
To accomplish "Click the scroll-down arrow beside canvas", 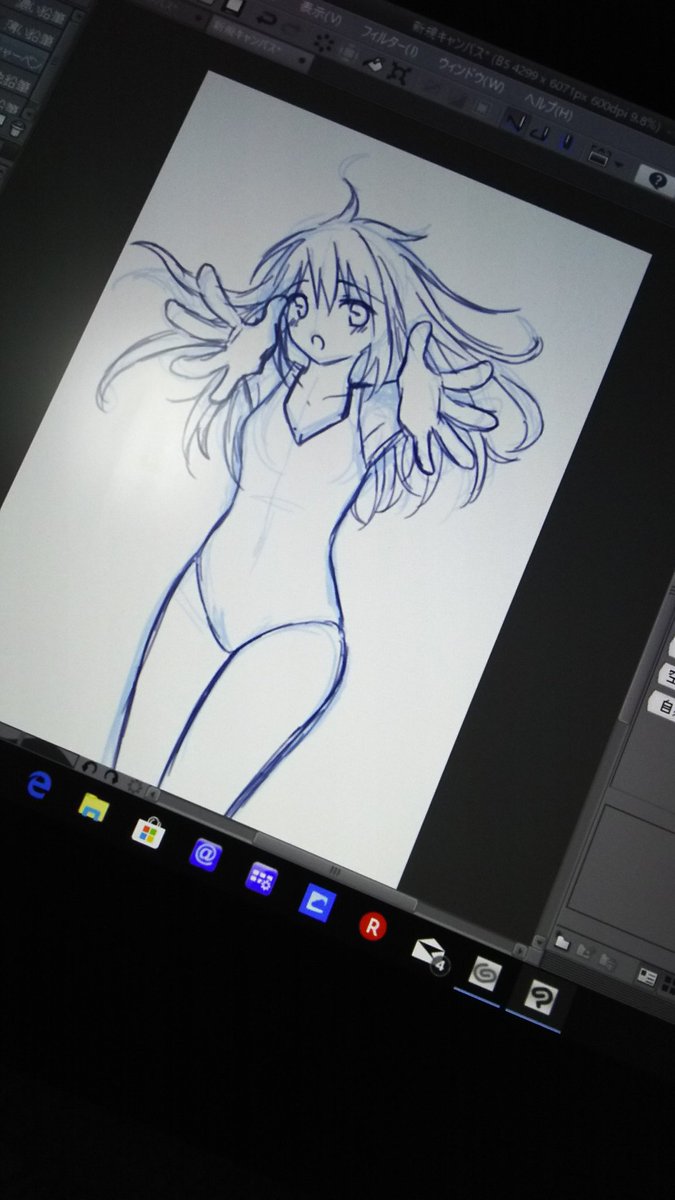I will tap(539, 941).
